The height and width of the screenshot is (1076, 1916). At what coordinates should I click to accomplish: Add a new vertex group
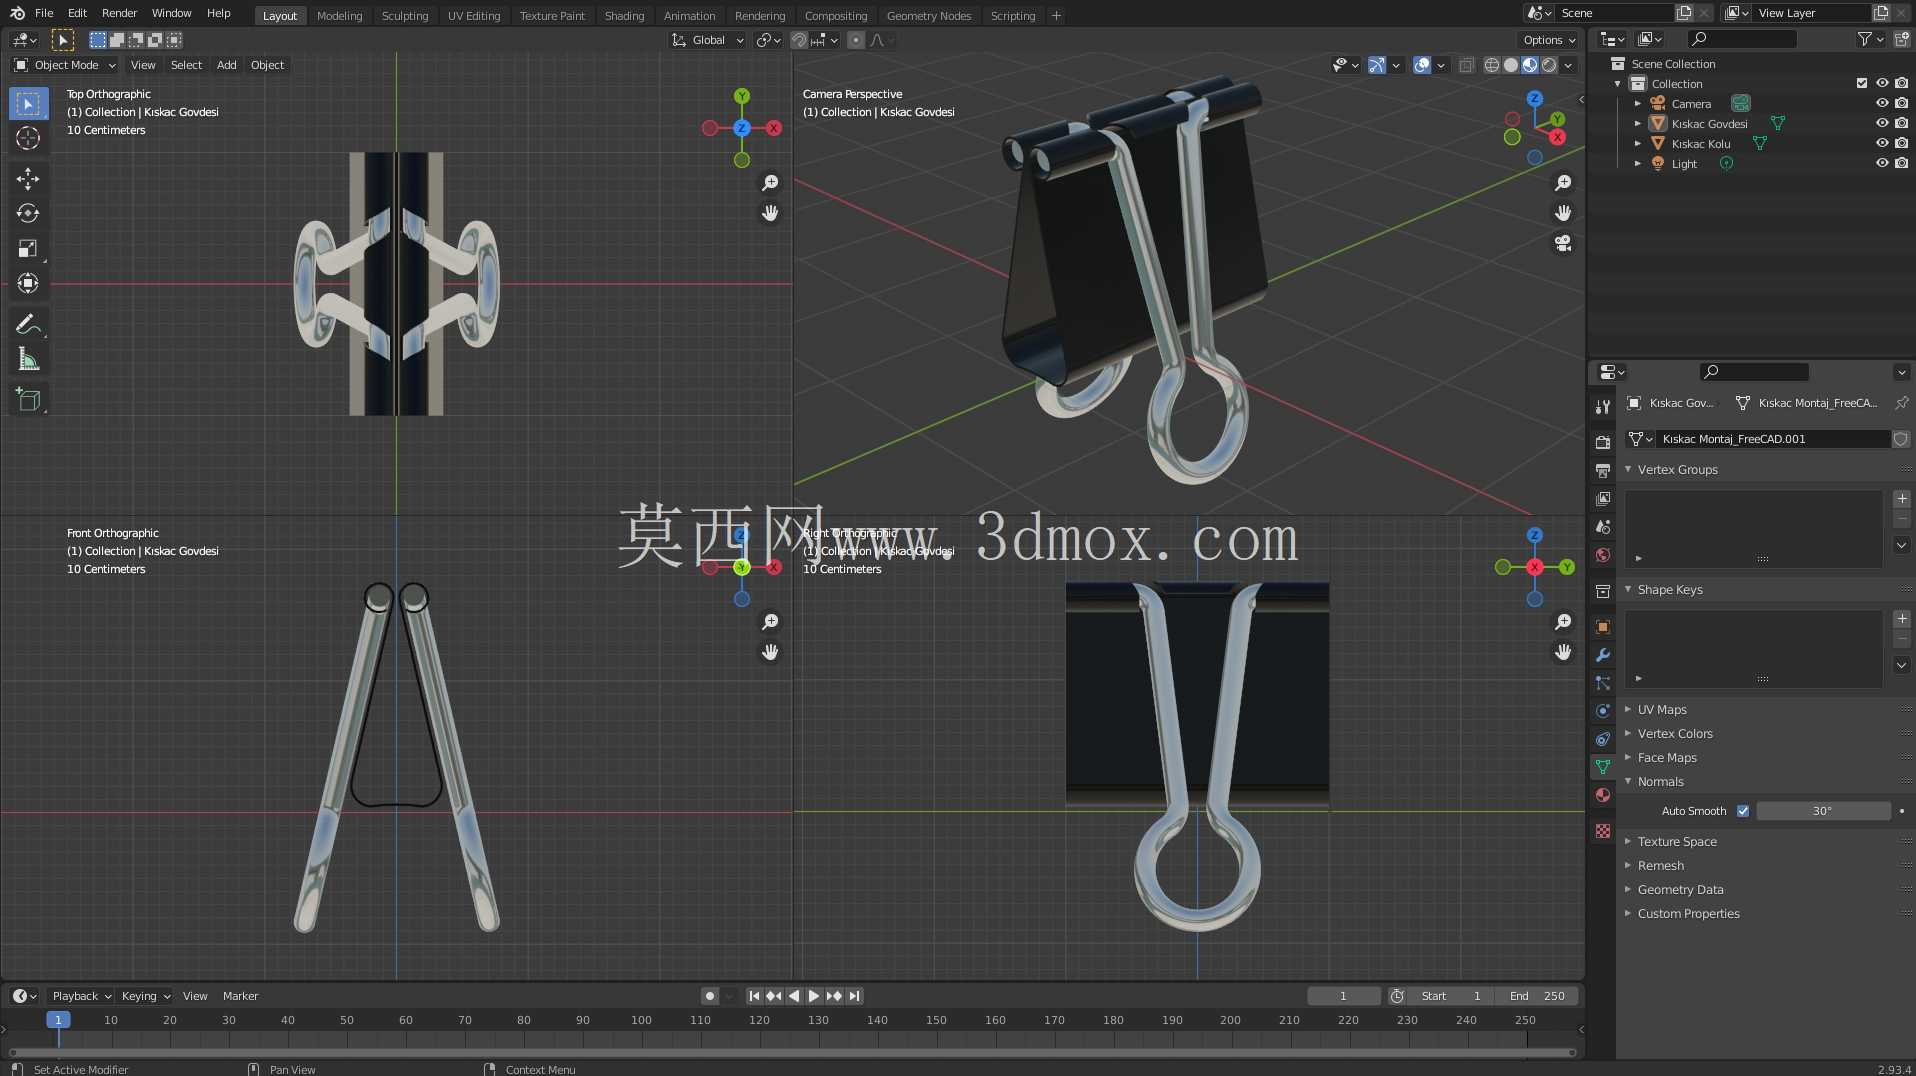click(1902, 499)
